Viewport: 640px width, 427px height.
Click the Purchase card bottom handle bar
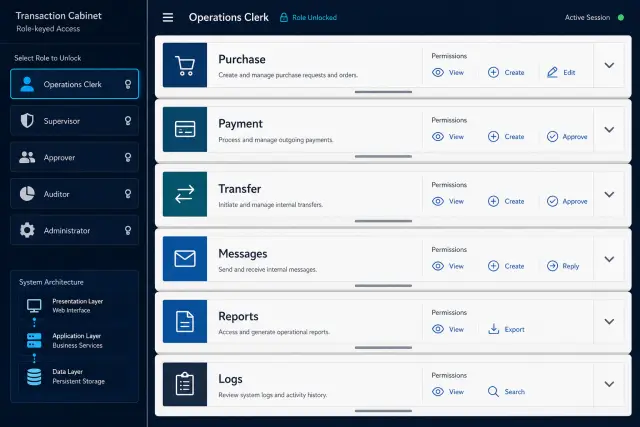tap(383, 92)
